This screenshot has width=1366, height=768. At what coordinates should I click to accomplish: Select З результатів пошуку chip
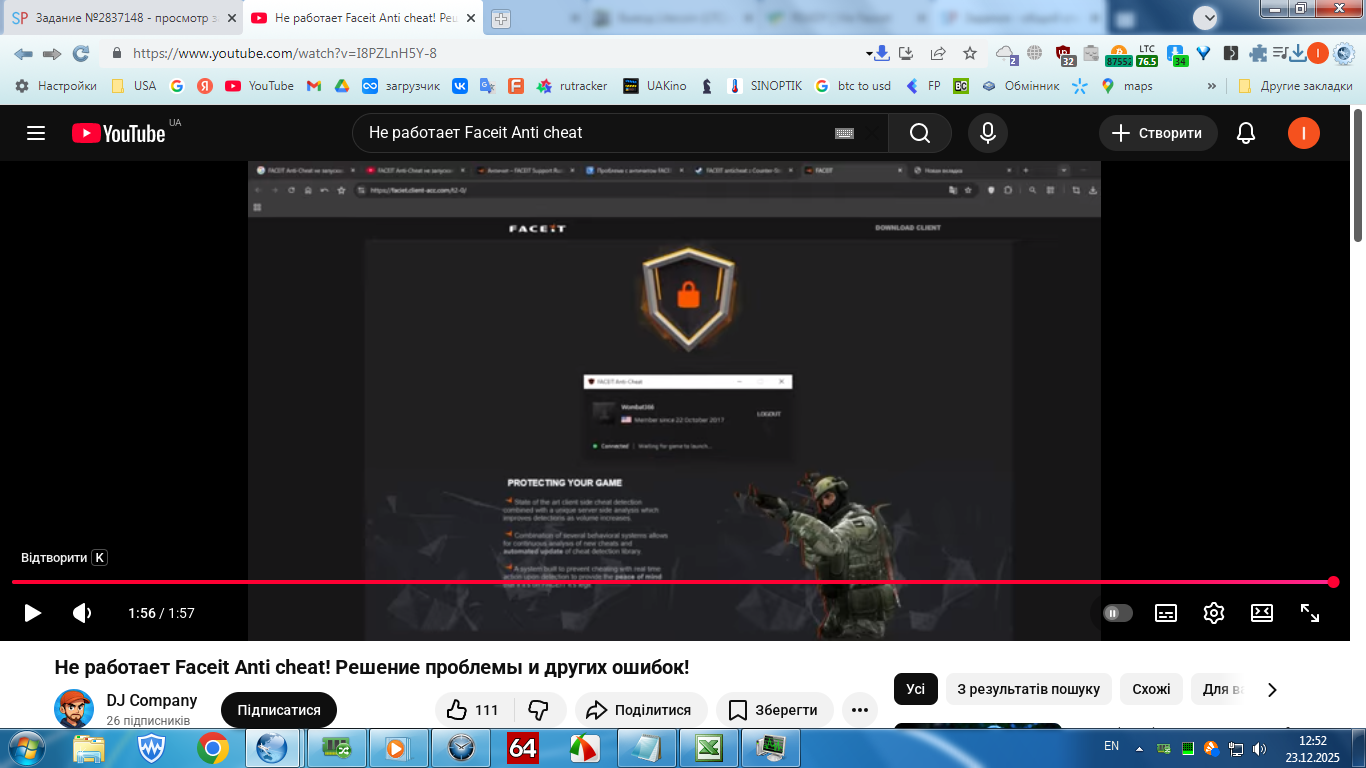[x=1029, y=689]
